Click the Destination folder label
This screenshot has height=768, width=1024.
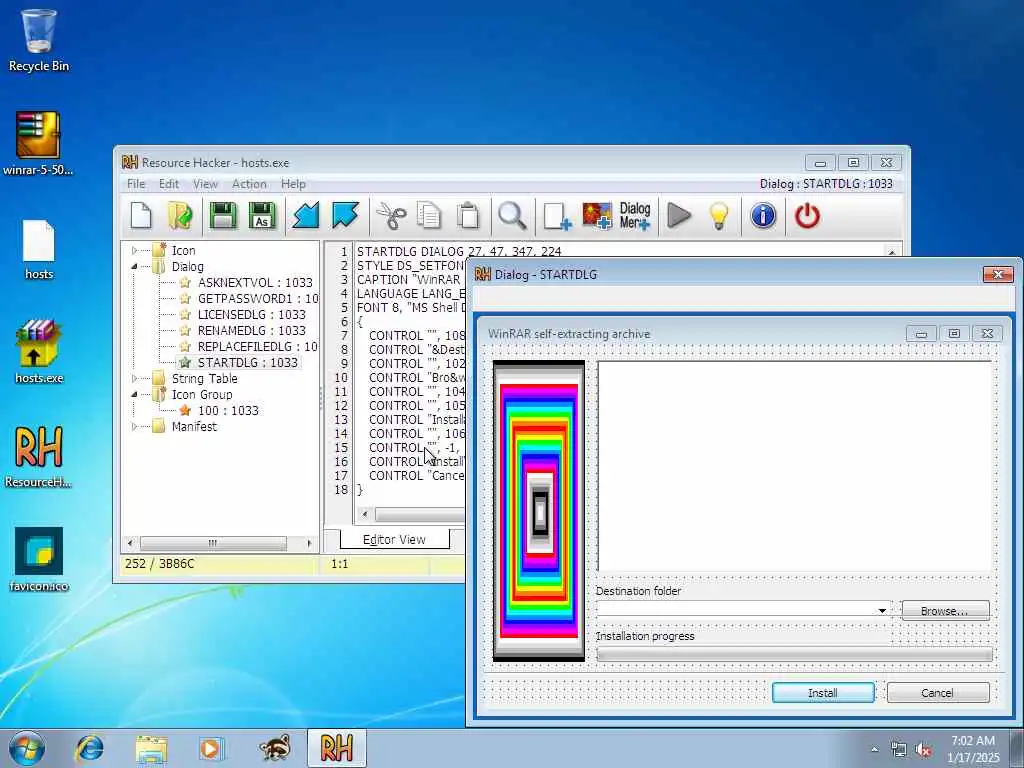point(638,591)
